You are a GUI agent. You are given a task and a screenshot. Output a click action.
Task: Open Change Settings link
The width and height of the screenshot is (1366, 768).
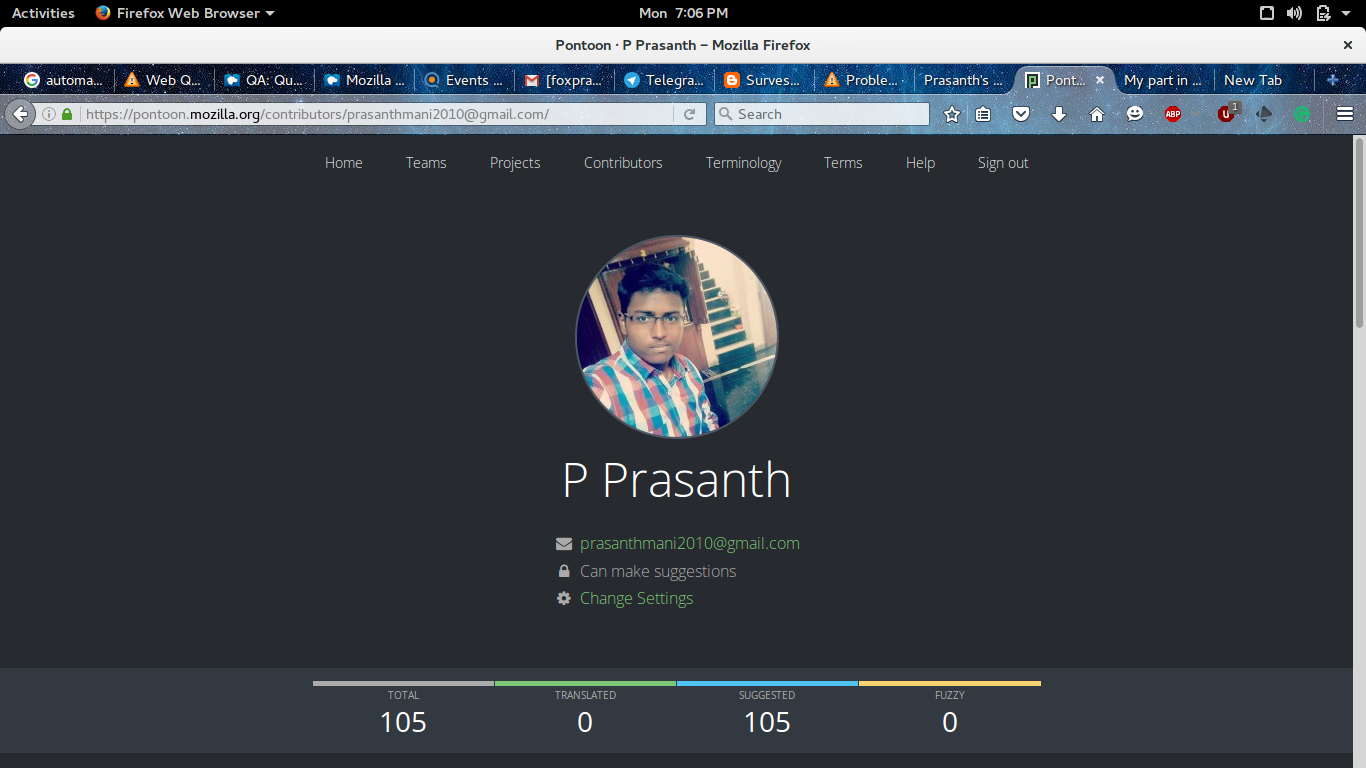pos(636,598)
